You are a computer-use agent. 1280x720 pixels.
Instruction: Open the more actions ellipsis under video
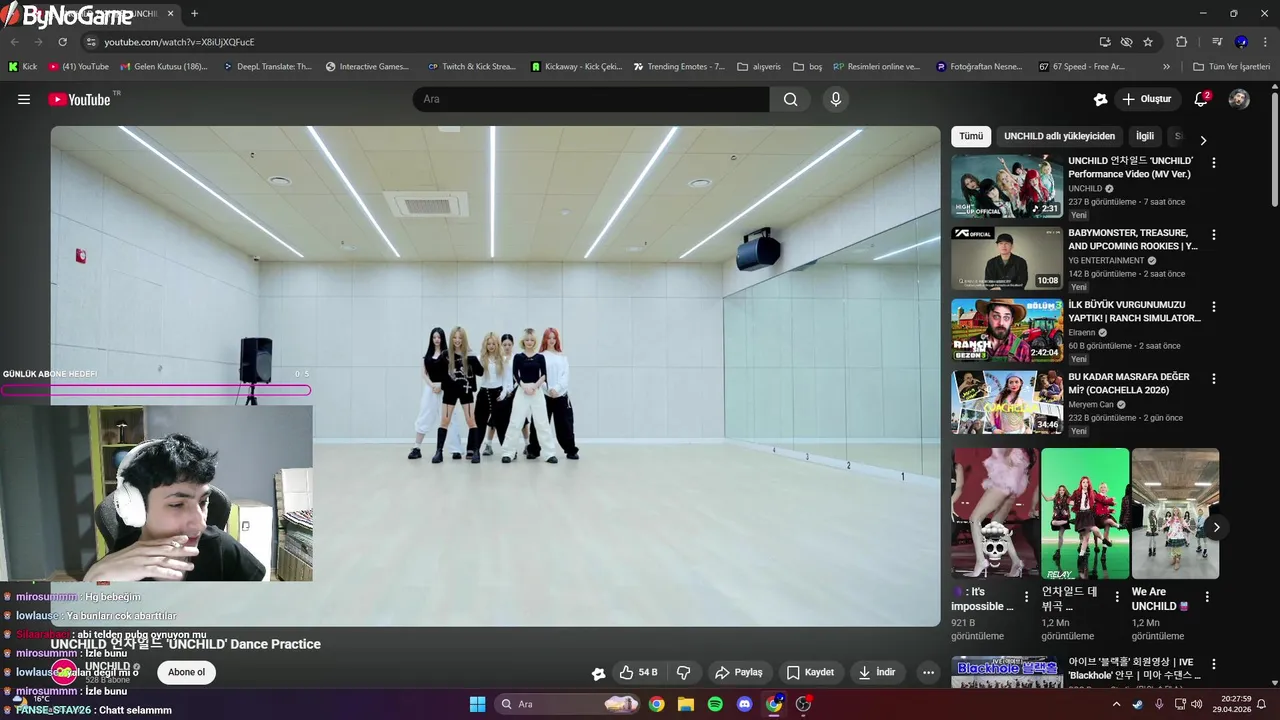[x=928, y=672]
